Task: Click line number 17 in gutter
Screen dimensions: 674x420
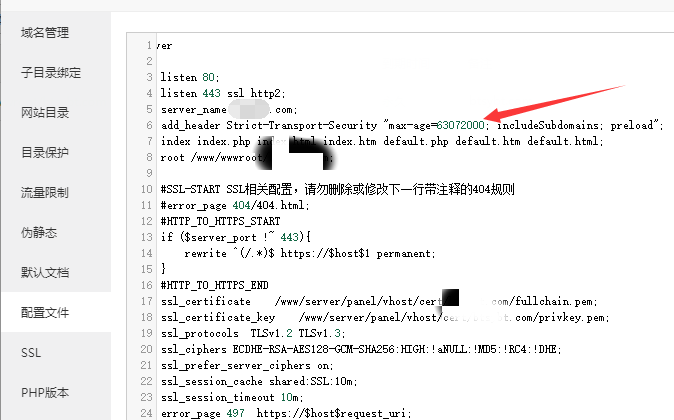Action: 147,301
